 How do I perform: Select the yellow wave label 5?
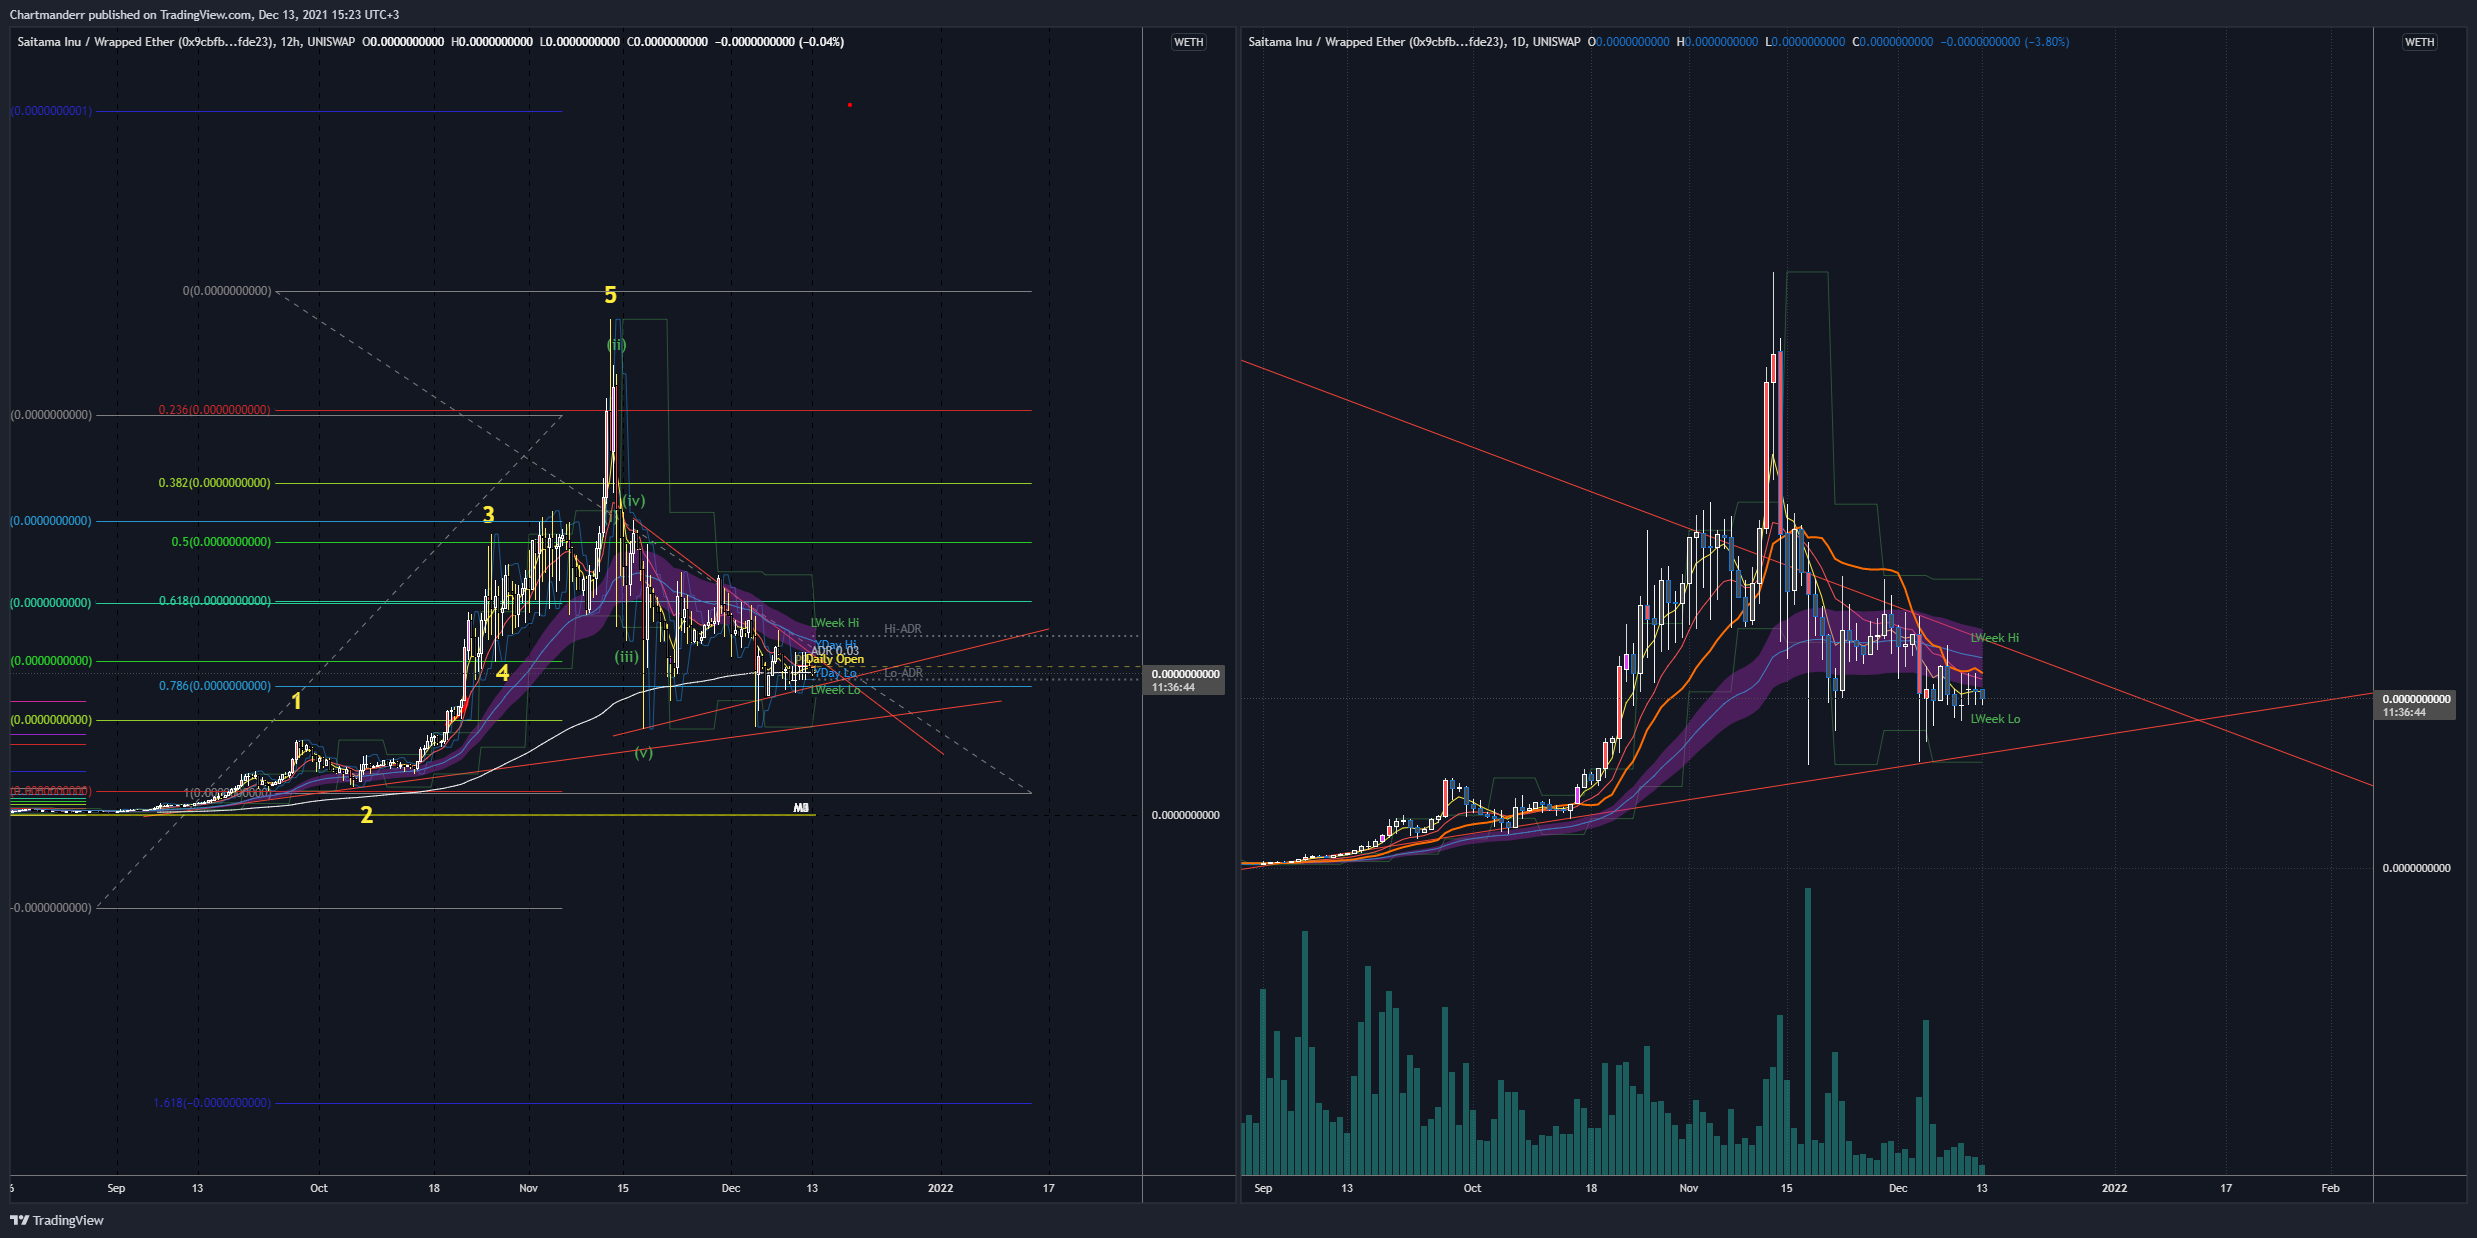(x=610, y=295)
